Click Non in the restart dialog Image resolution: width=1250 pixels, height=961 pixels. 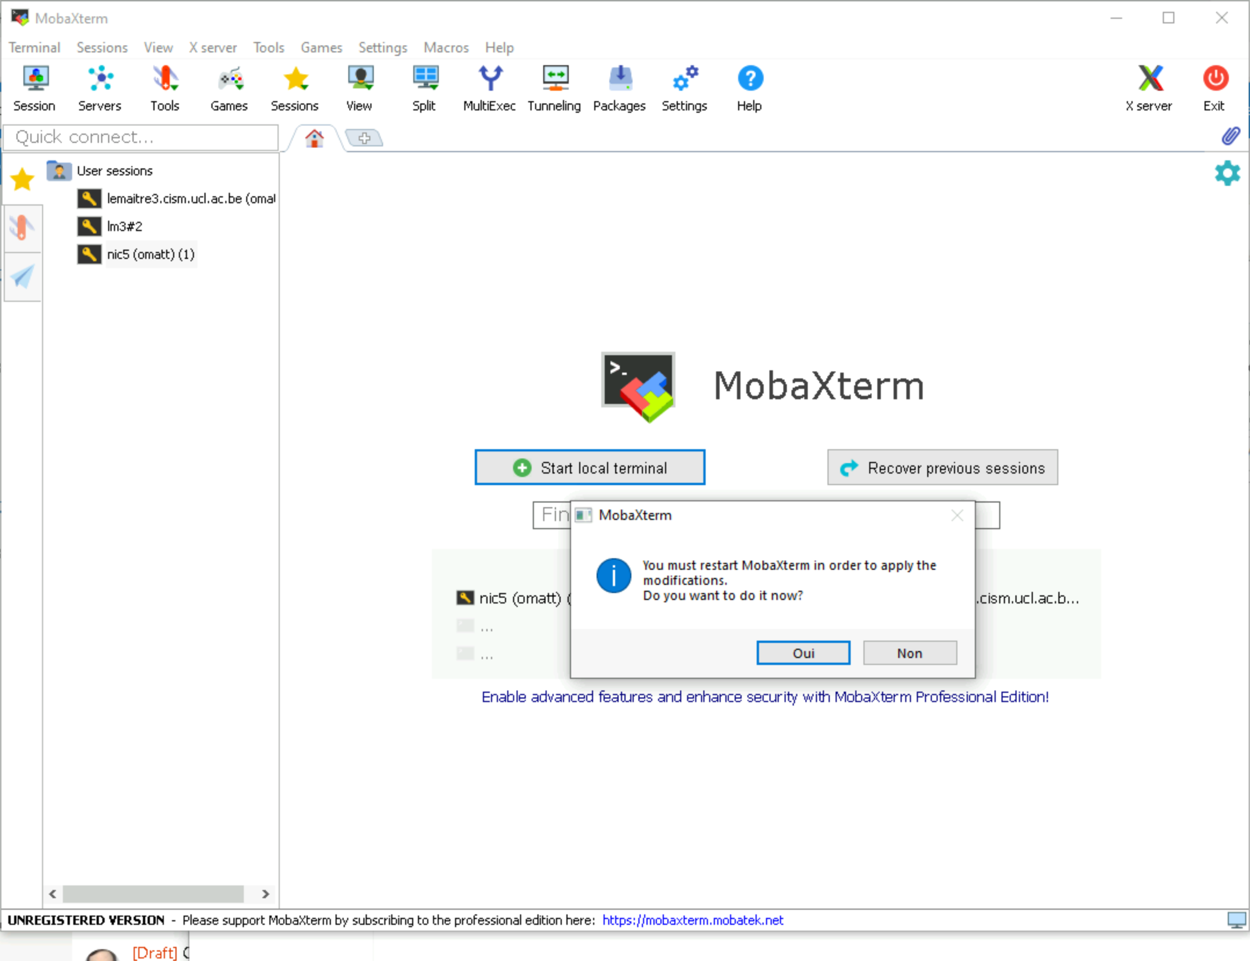point(910,653)
